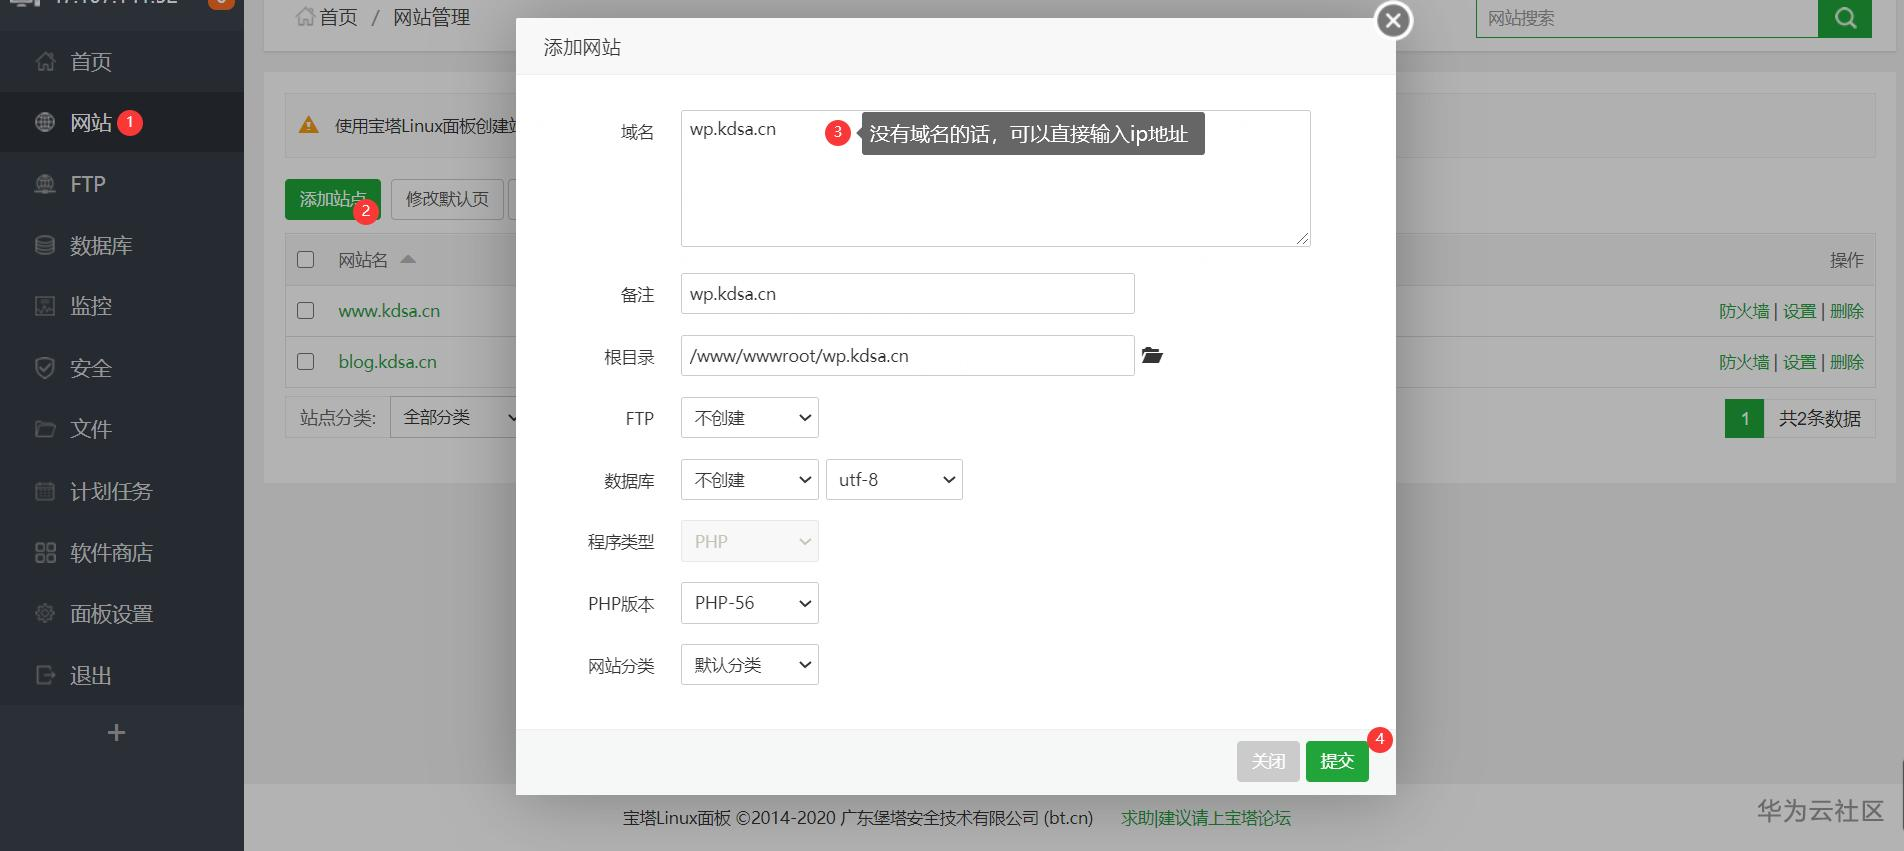Expand the FTP 不创建 dropdown
This screenshot has height=851, width=1904.
click(750, 418)
